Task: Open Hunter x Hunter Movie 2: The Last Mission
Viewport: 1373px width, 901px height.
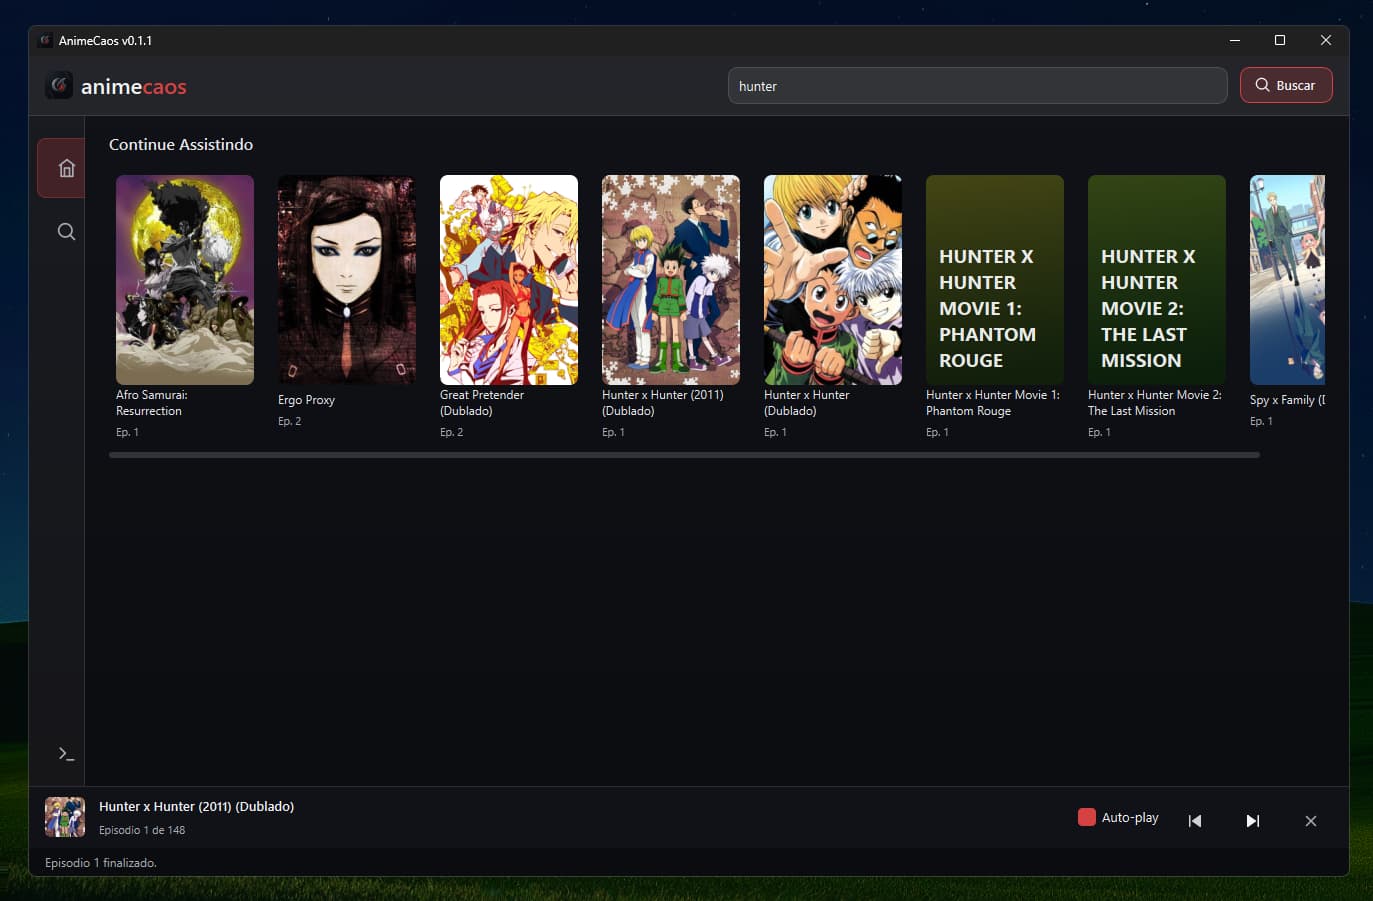Action: tap(1156, 280)
